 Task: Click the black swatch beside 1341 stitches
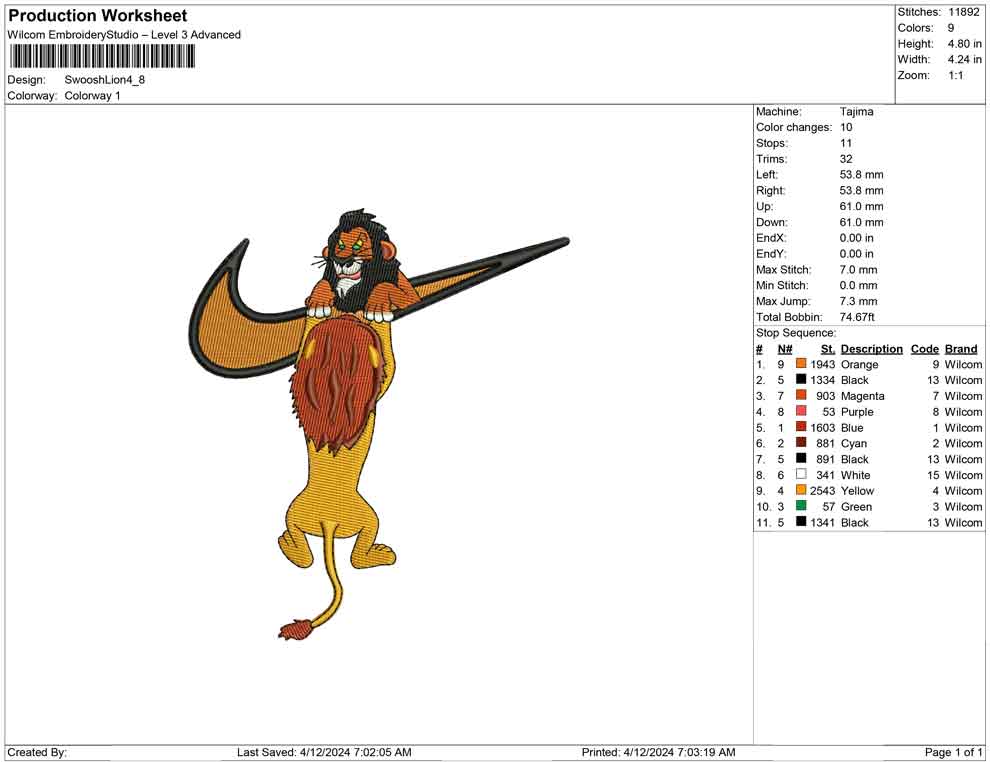coord(801,521)
